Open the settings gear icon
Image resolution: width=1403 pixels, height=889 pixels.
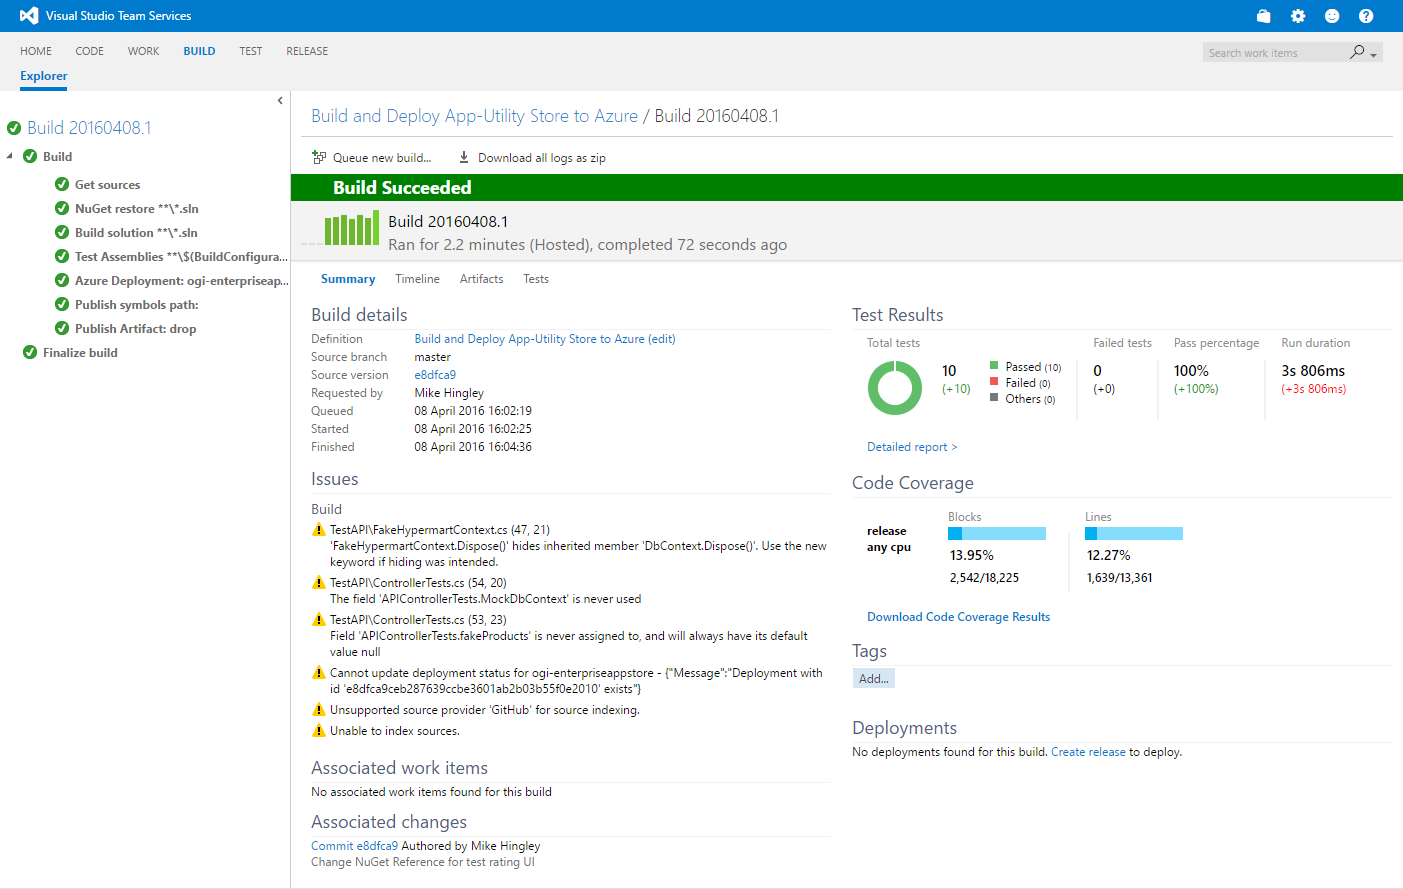(x=1298, y=16)
